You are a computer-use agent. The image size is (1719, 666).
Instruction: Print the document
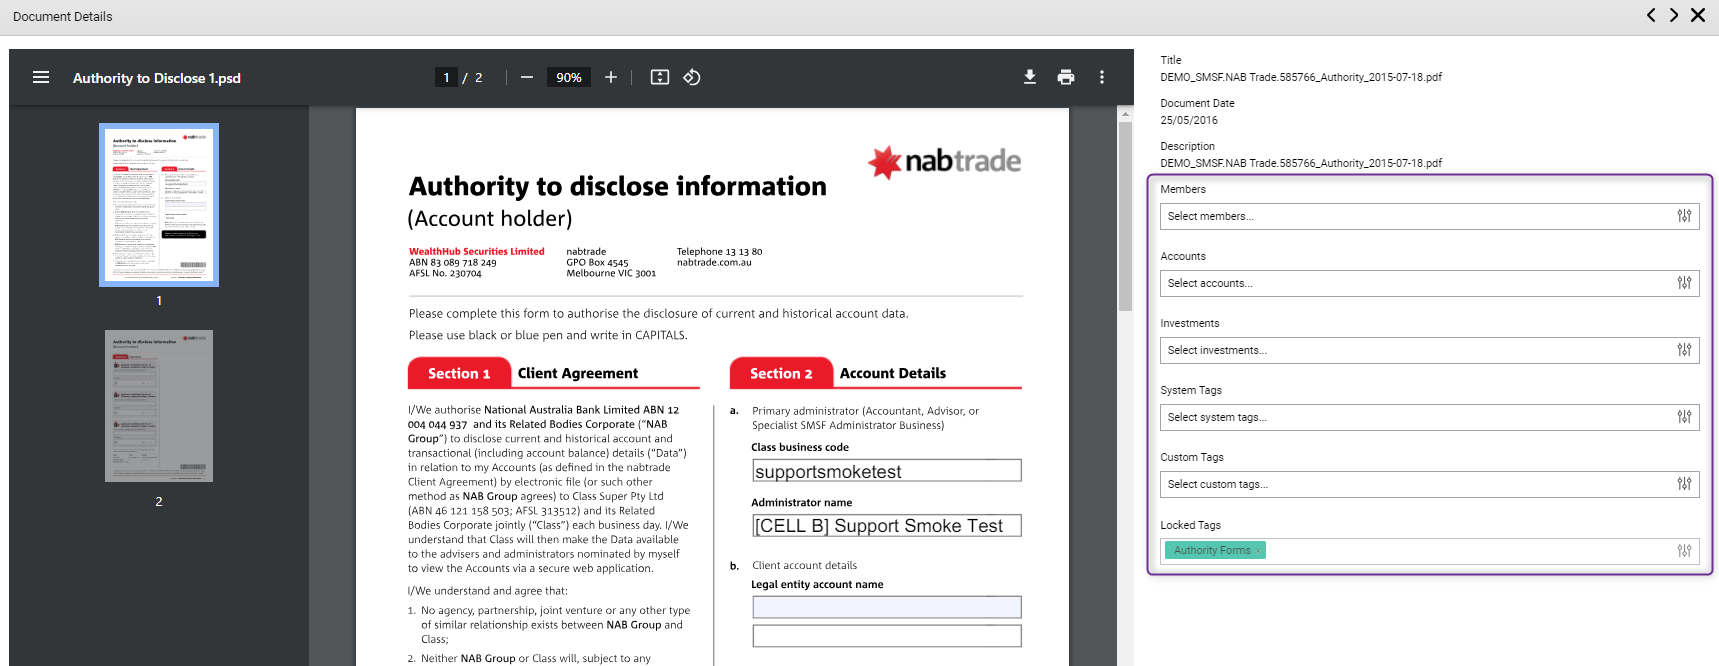pyautogui.click(x=1066, y=77)
